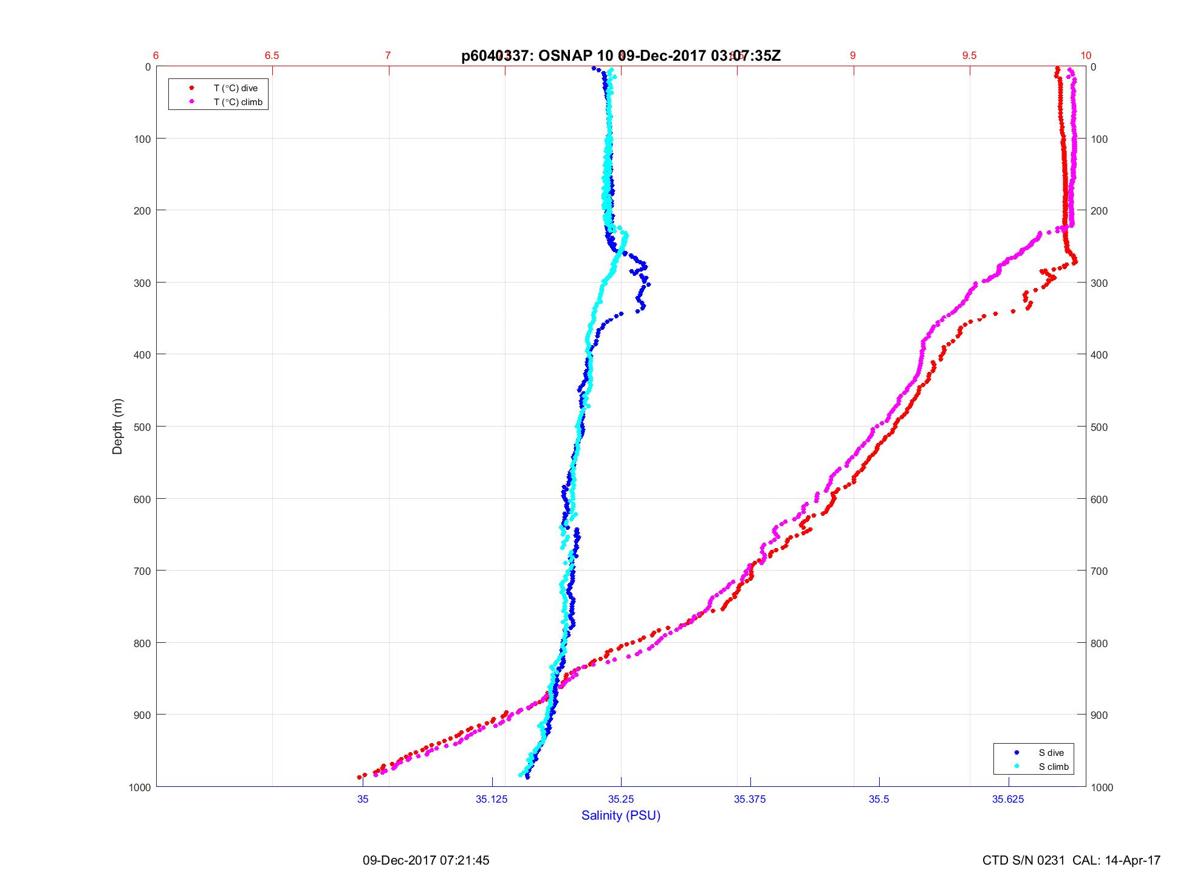Screen dimensions: 1200x885
Task: Click the salinity tick label 35.625
Action: [x=1008, y=800]
